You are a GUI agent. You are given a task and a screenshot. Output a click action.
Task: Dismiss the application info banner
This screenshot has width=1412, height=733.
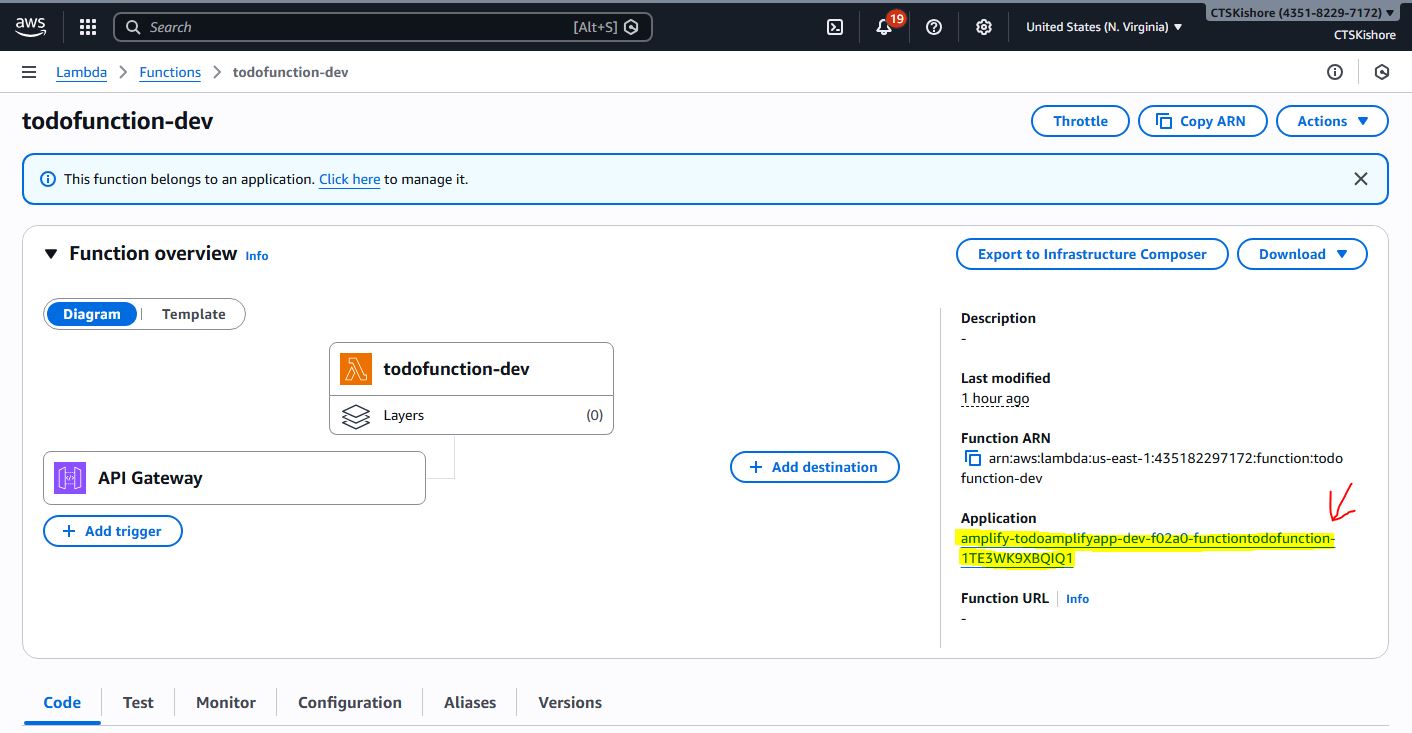point(1360,179)
